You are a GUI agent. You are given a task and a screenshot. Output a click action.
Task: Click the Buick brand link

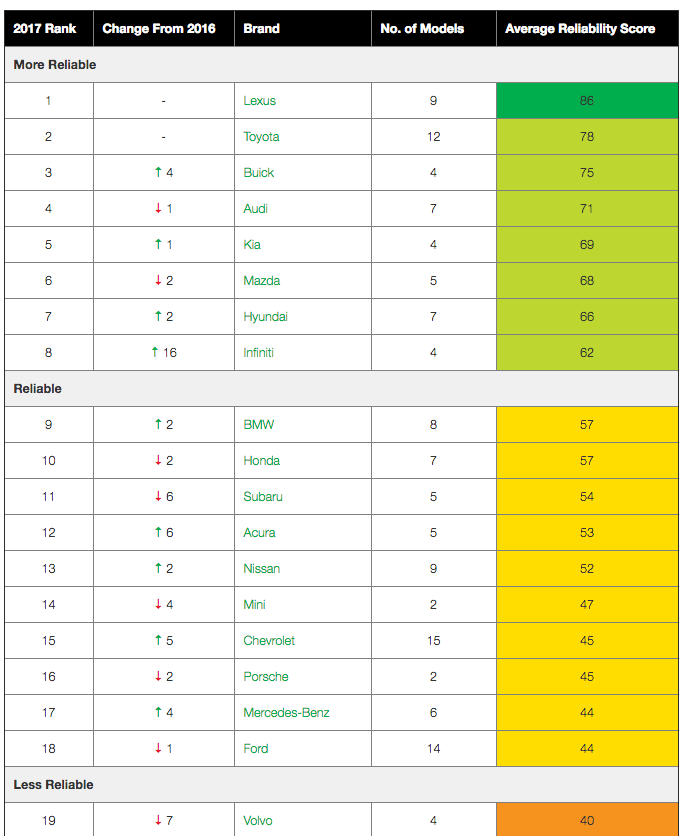pos(259,173)
